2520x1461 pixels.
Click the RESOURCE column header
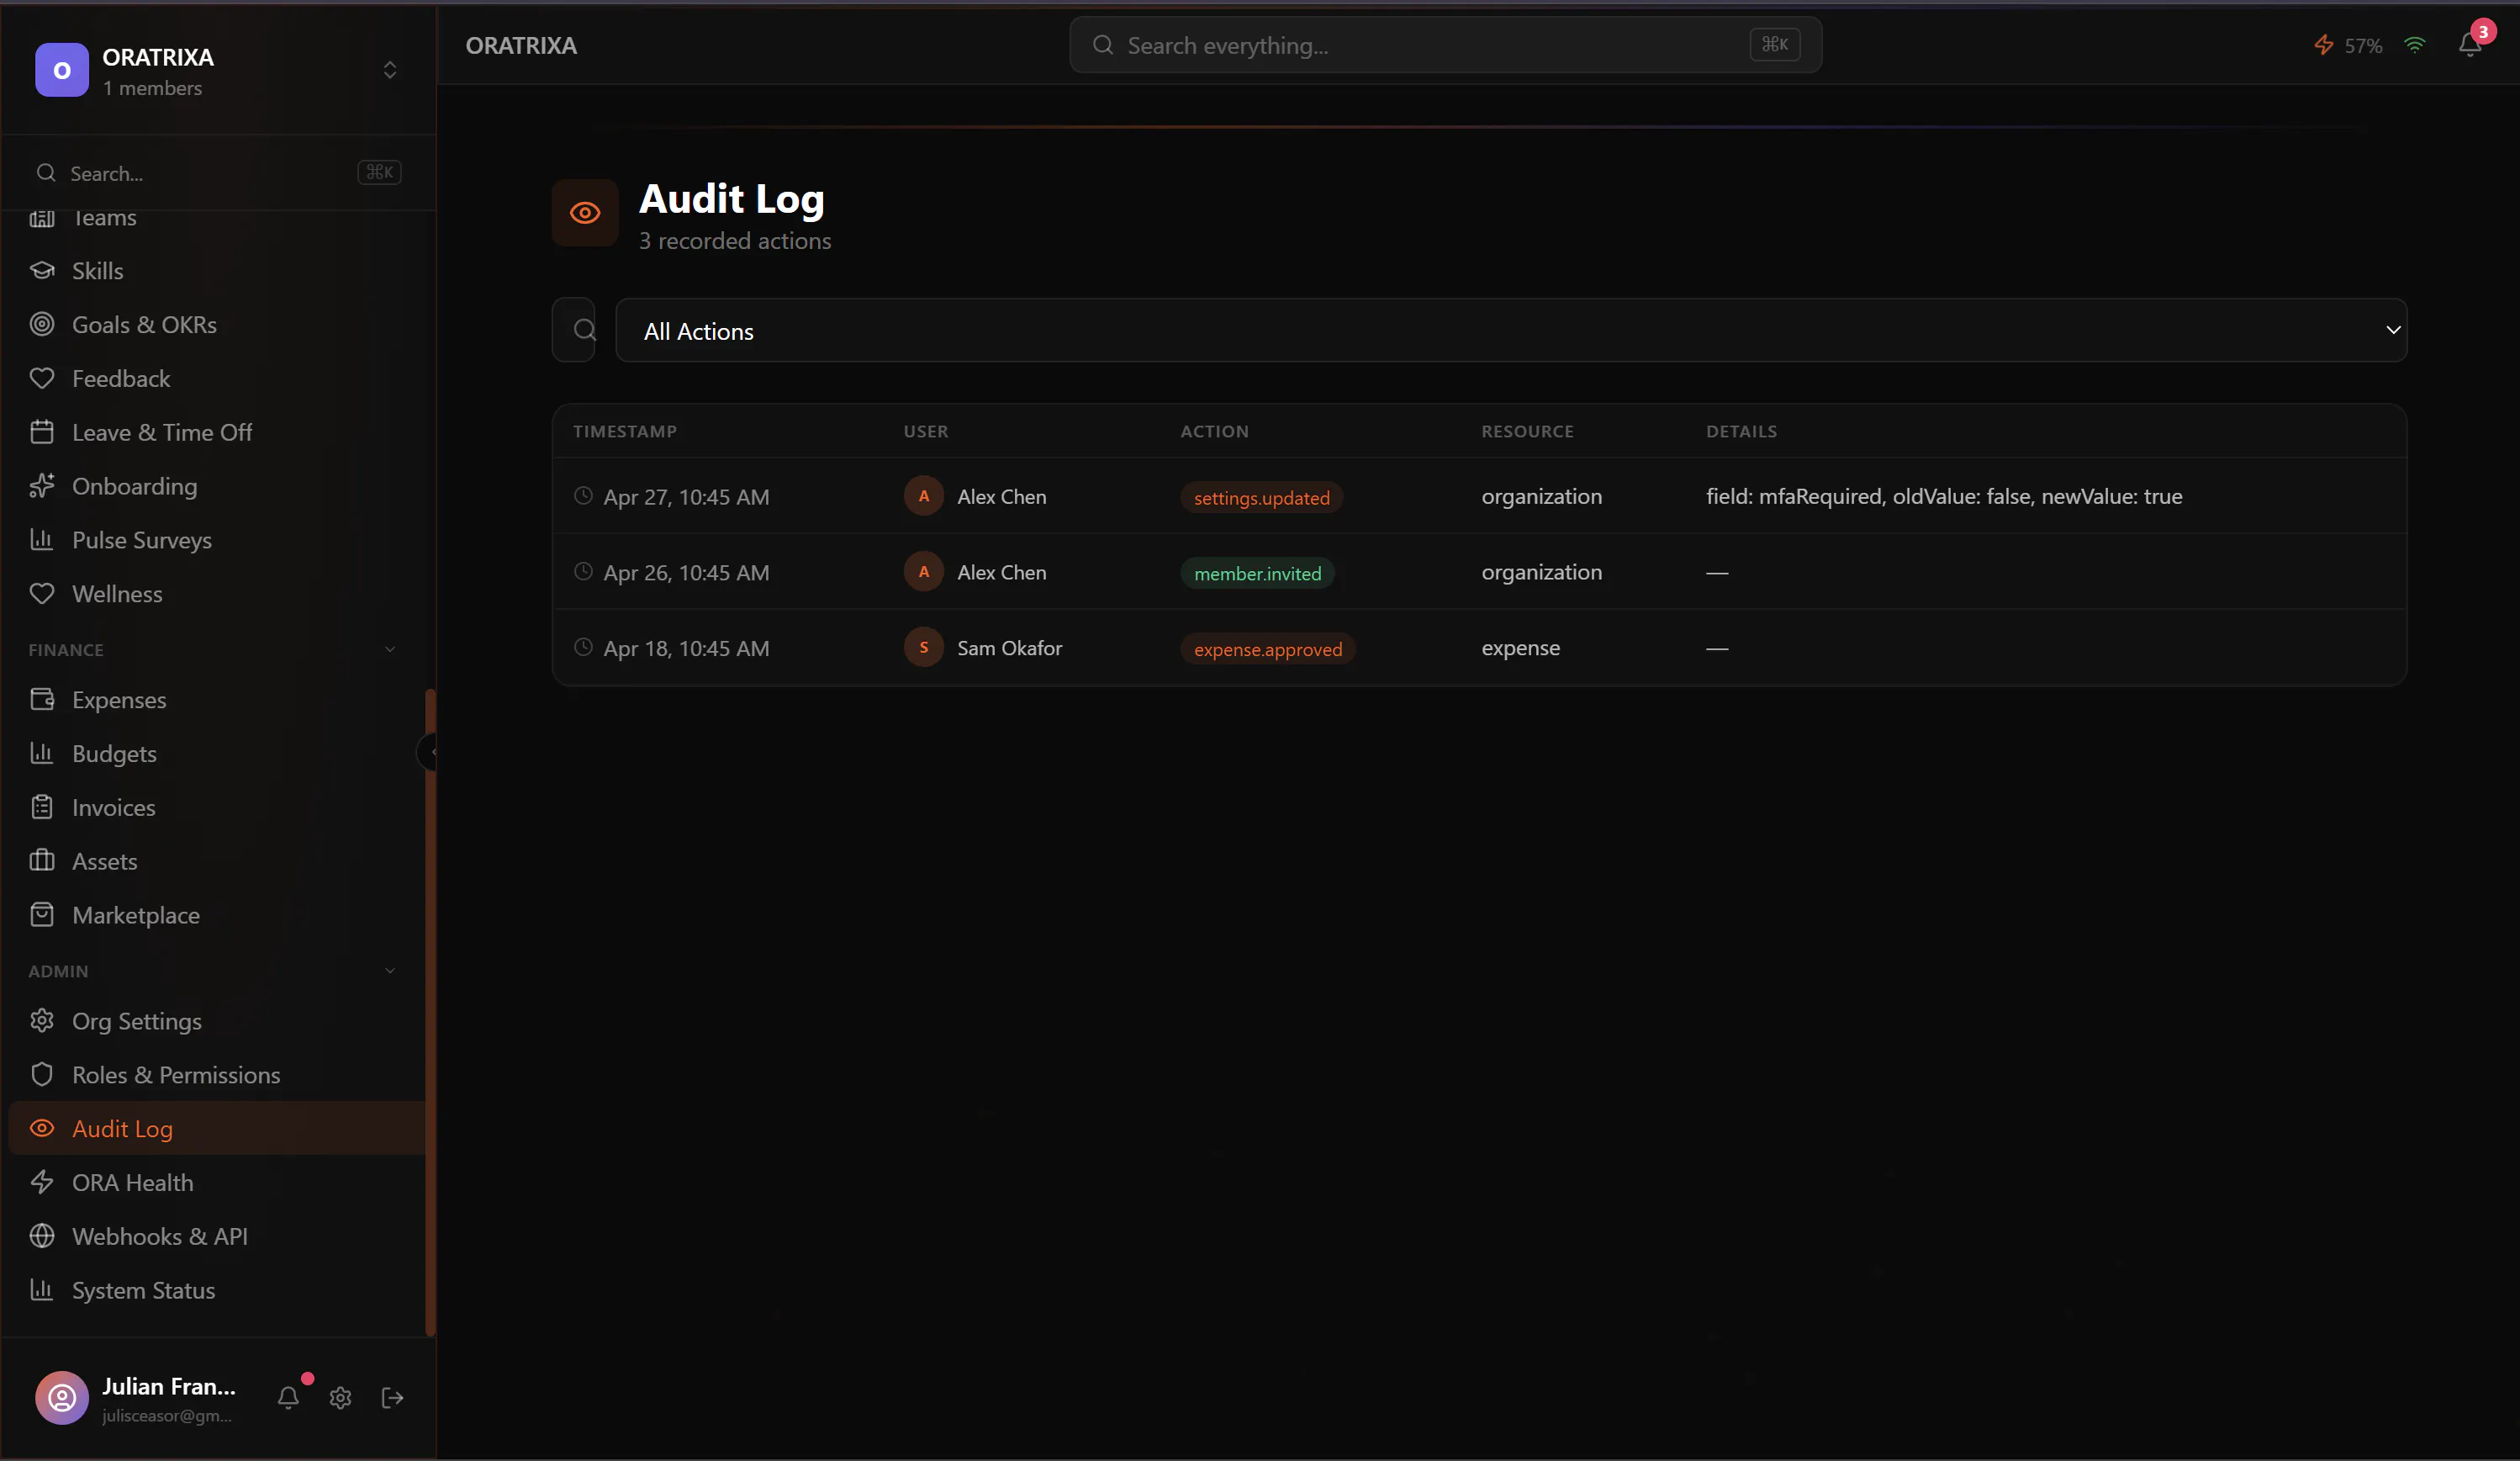click(1527, 432)
